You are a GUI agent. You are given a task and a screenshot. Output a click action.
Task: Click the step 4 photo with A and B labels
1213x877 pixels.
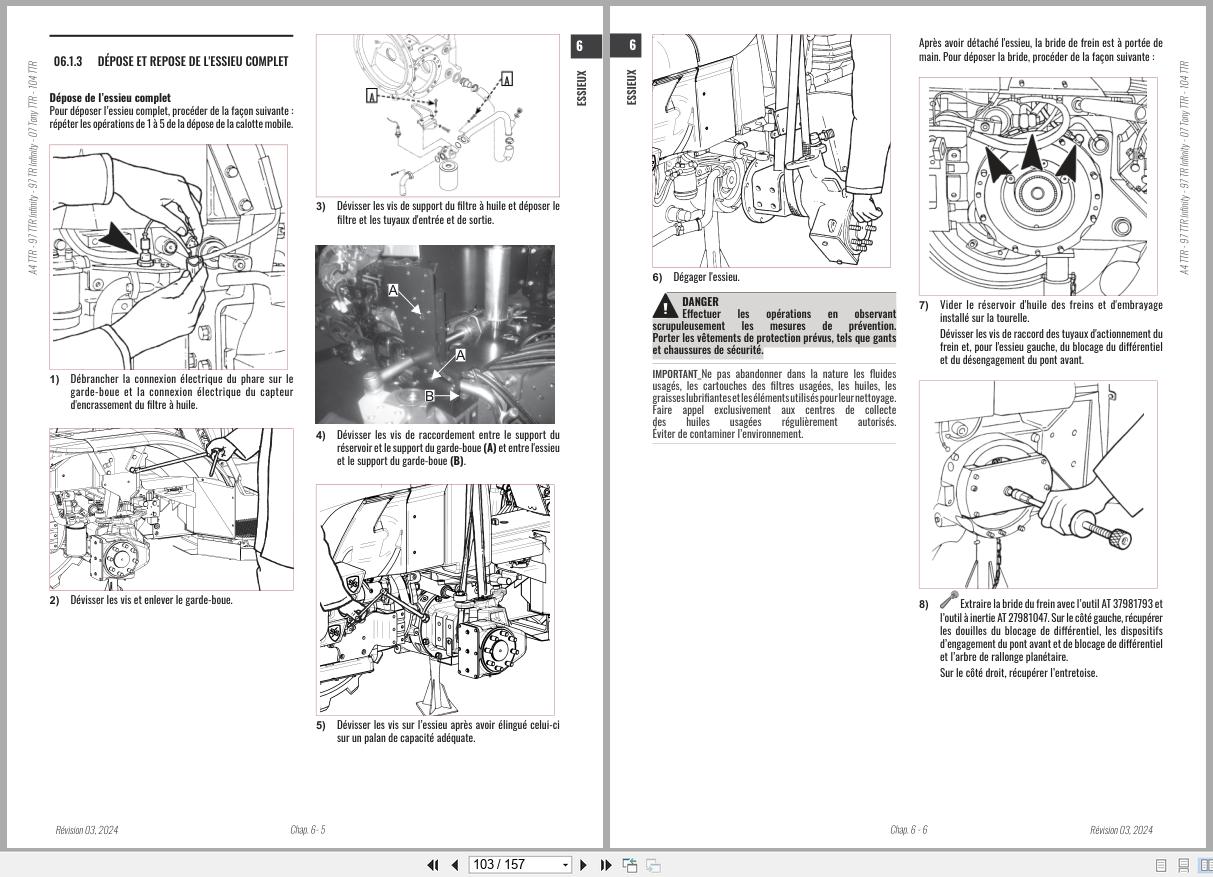tap(435, 335)
